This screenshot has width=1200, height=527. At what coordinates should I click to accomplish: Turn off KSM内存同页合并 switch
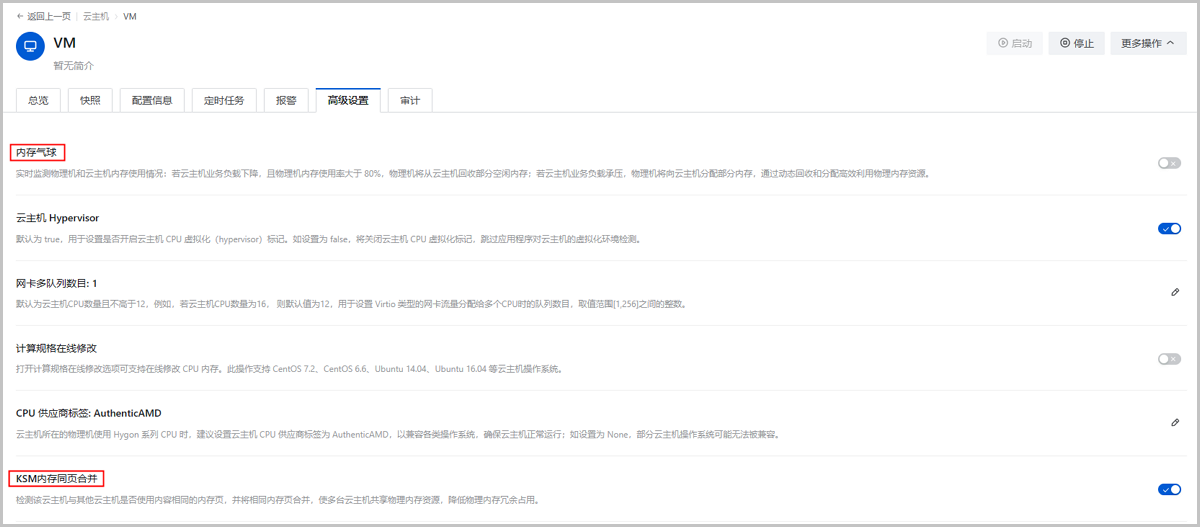[1168, 489]
